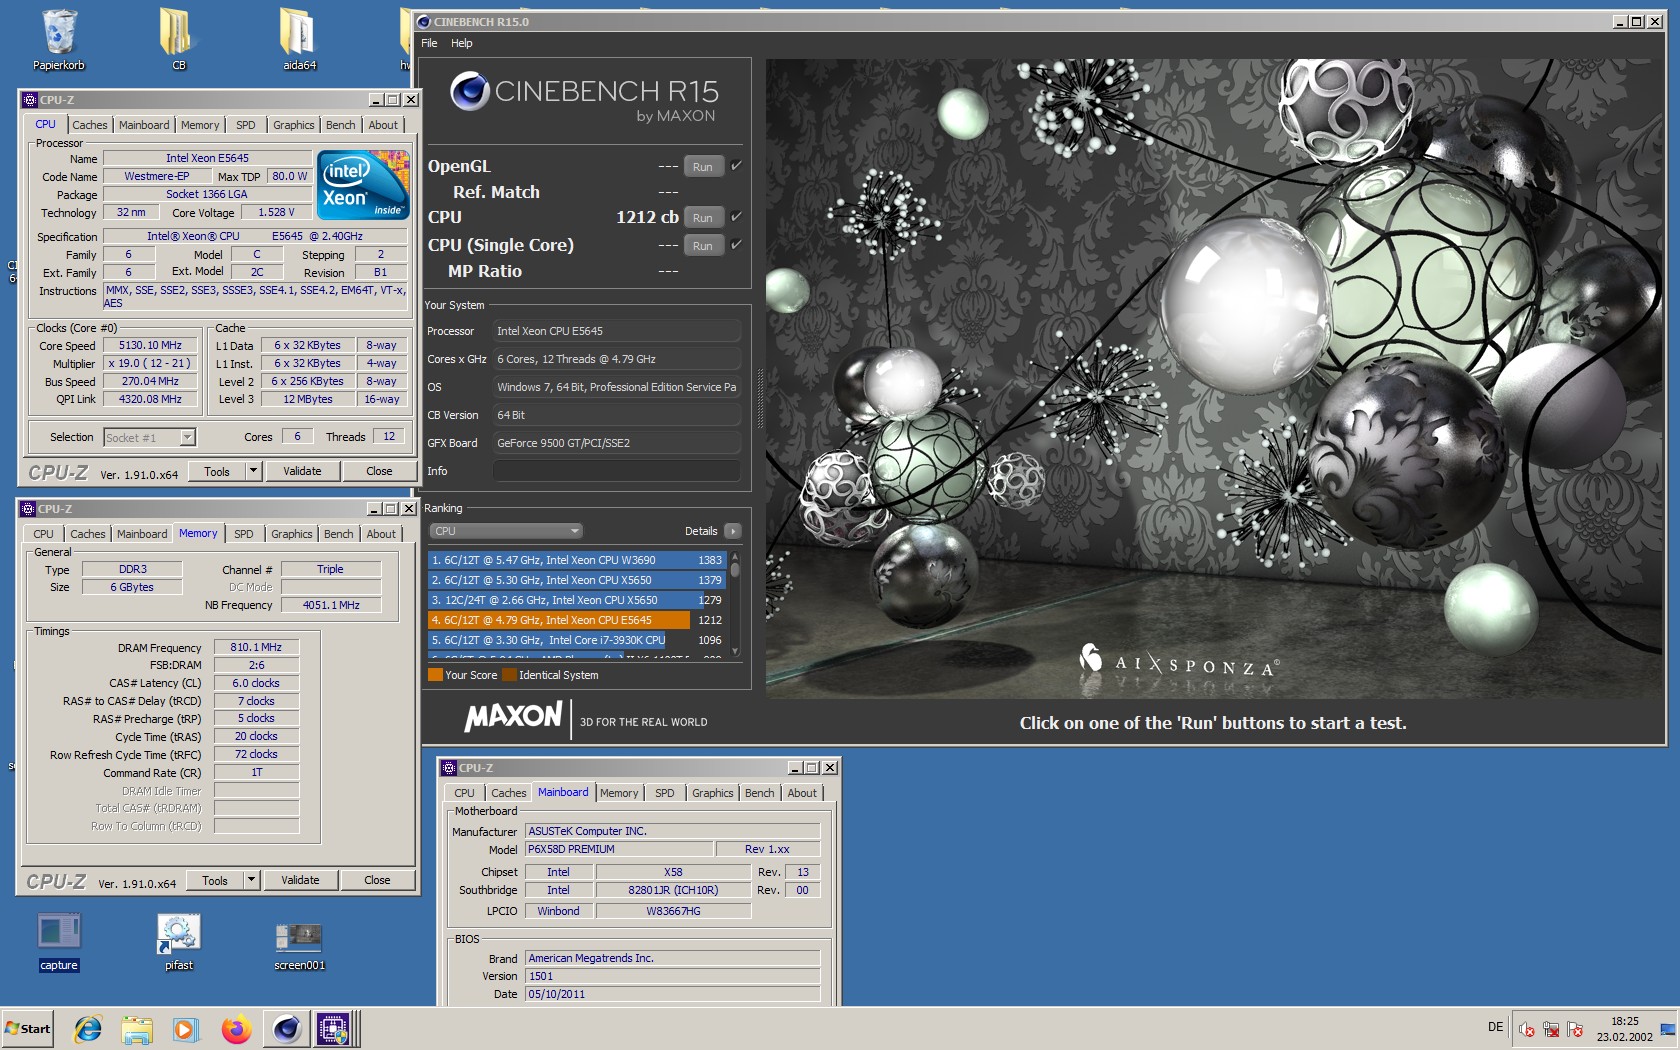Click the GFX Board GeForce 9500 GT field
Screen dimensions: 1680x1050
point(617,443)
